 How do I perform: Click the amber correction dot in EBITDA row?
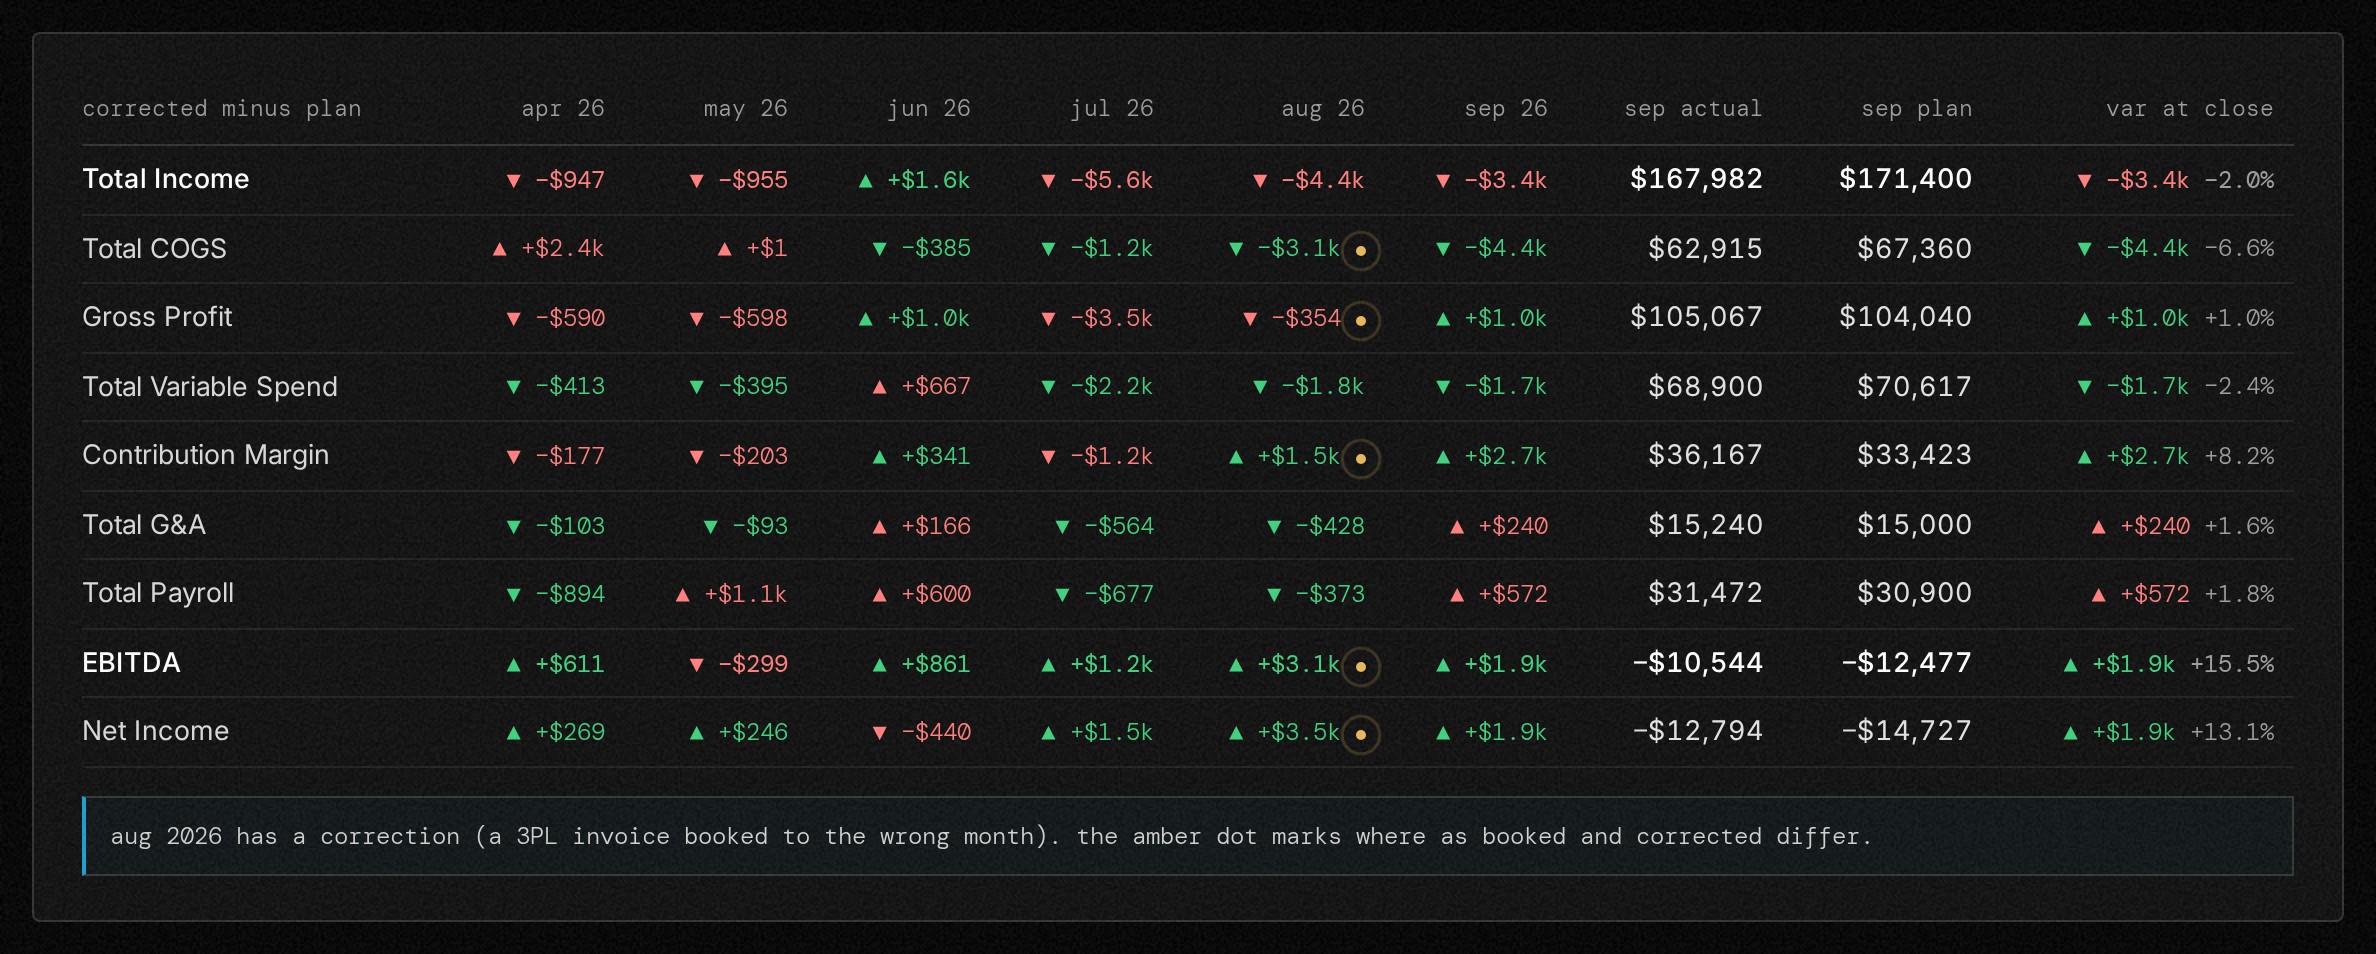[1360, 666]
